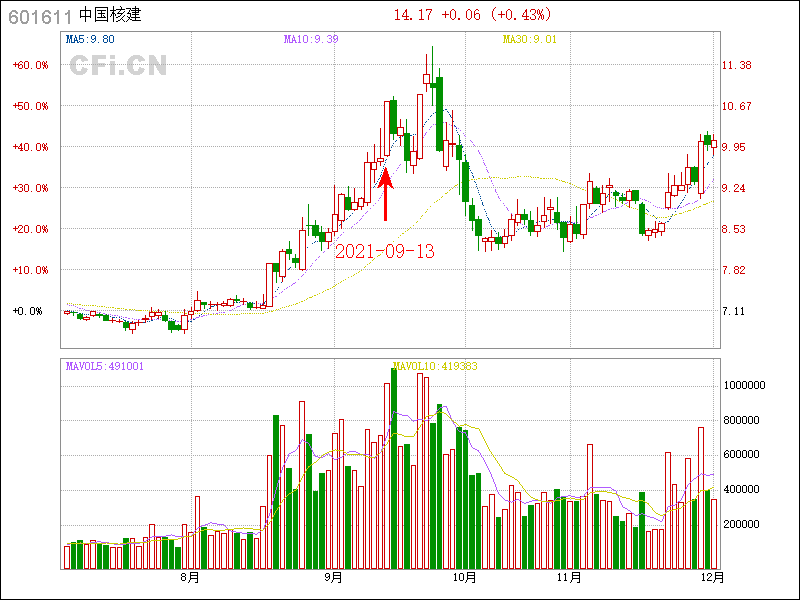Click the MA30:9.01 indicator label
Viewport: 800px width, 600px height.
(x=529, y=40)
